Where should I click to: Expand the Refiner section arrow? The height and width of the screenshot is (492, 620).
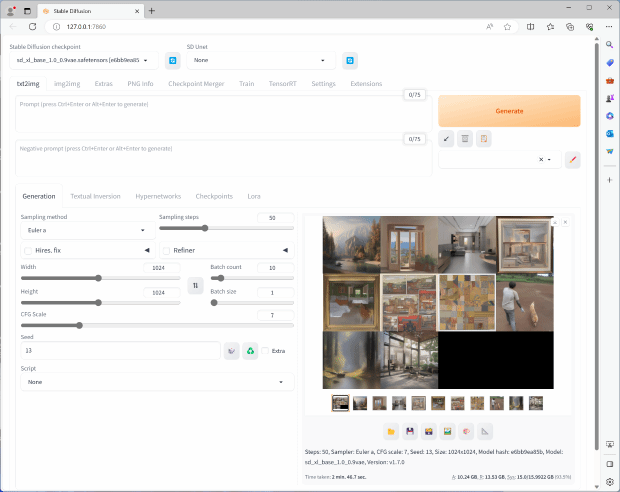pyautogui.click(x=285, y=250)
